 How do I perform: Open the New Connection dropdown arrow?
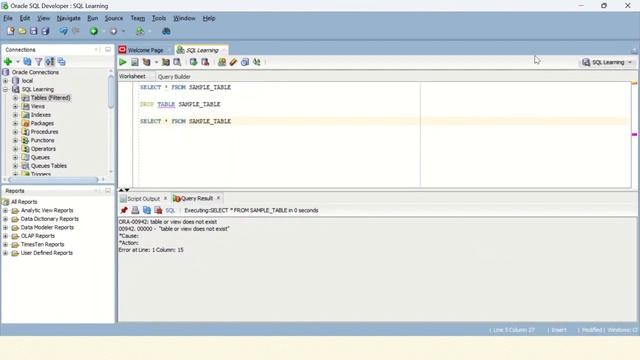click(18, 62)
